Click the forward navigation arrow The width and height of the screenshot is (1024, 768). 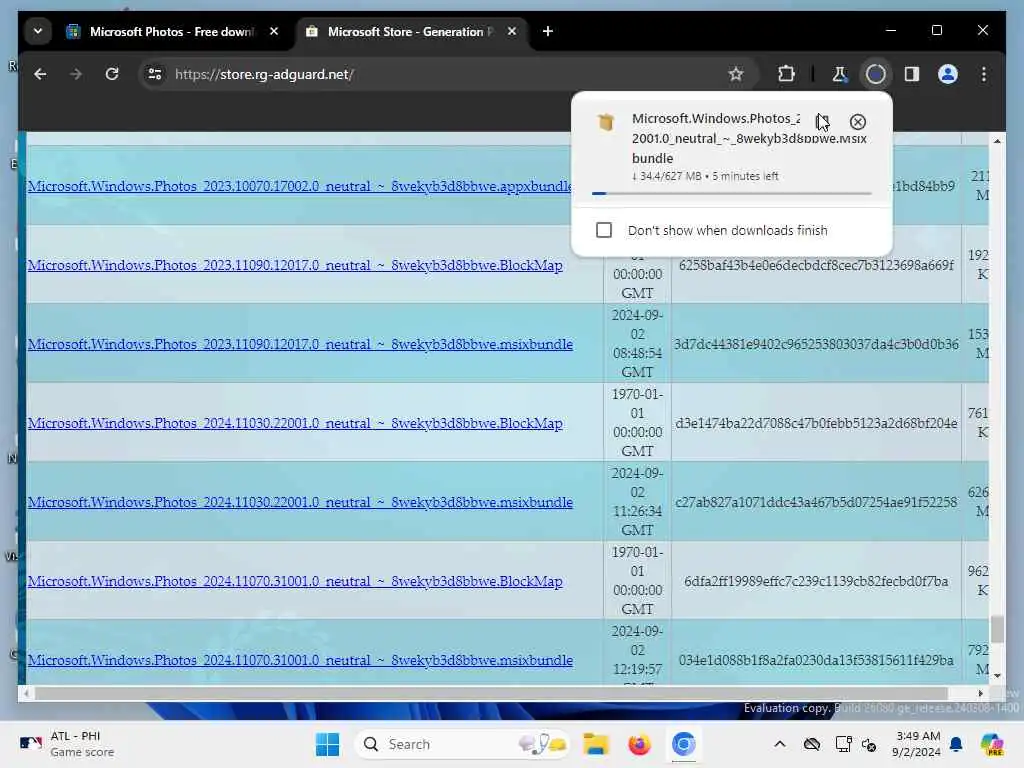click(x=76, y=74)
